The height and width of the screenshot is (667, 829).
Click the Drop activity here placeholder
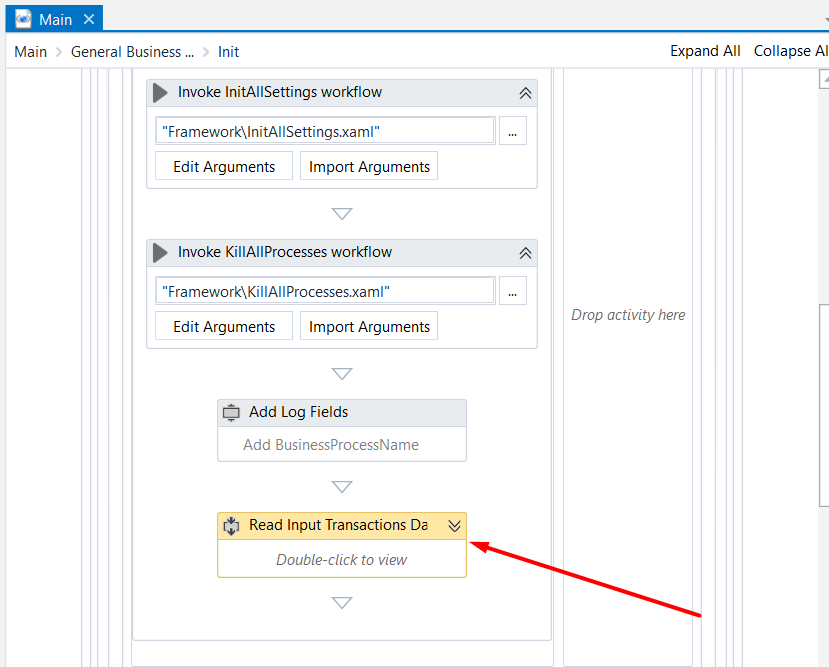tap(628, 315)
